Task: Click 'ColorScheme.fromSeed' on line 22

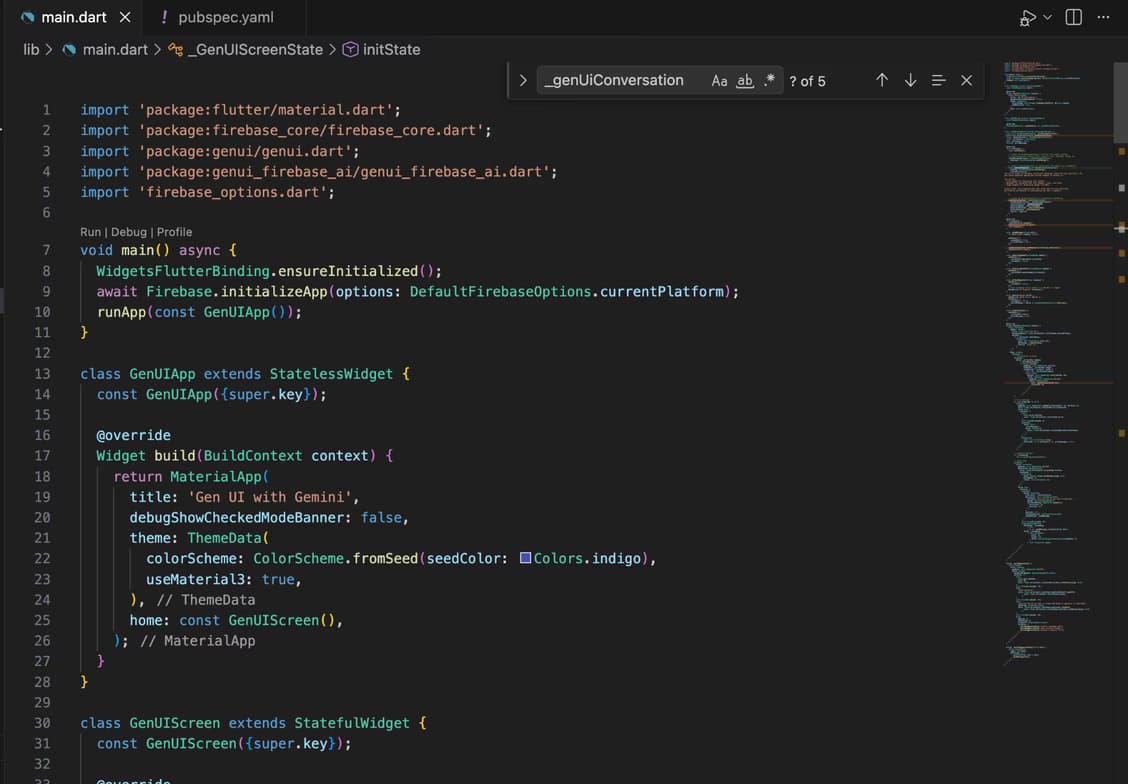Action: point(336,558)
